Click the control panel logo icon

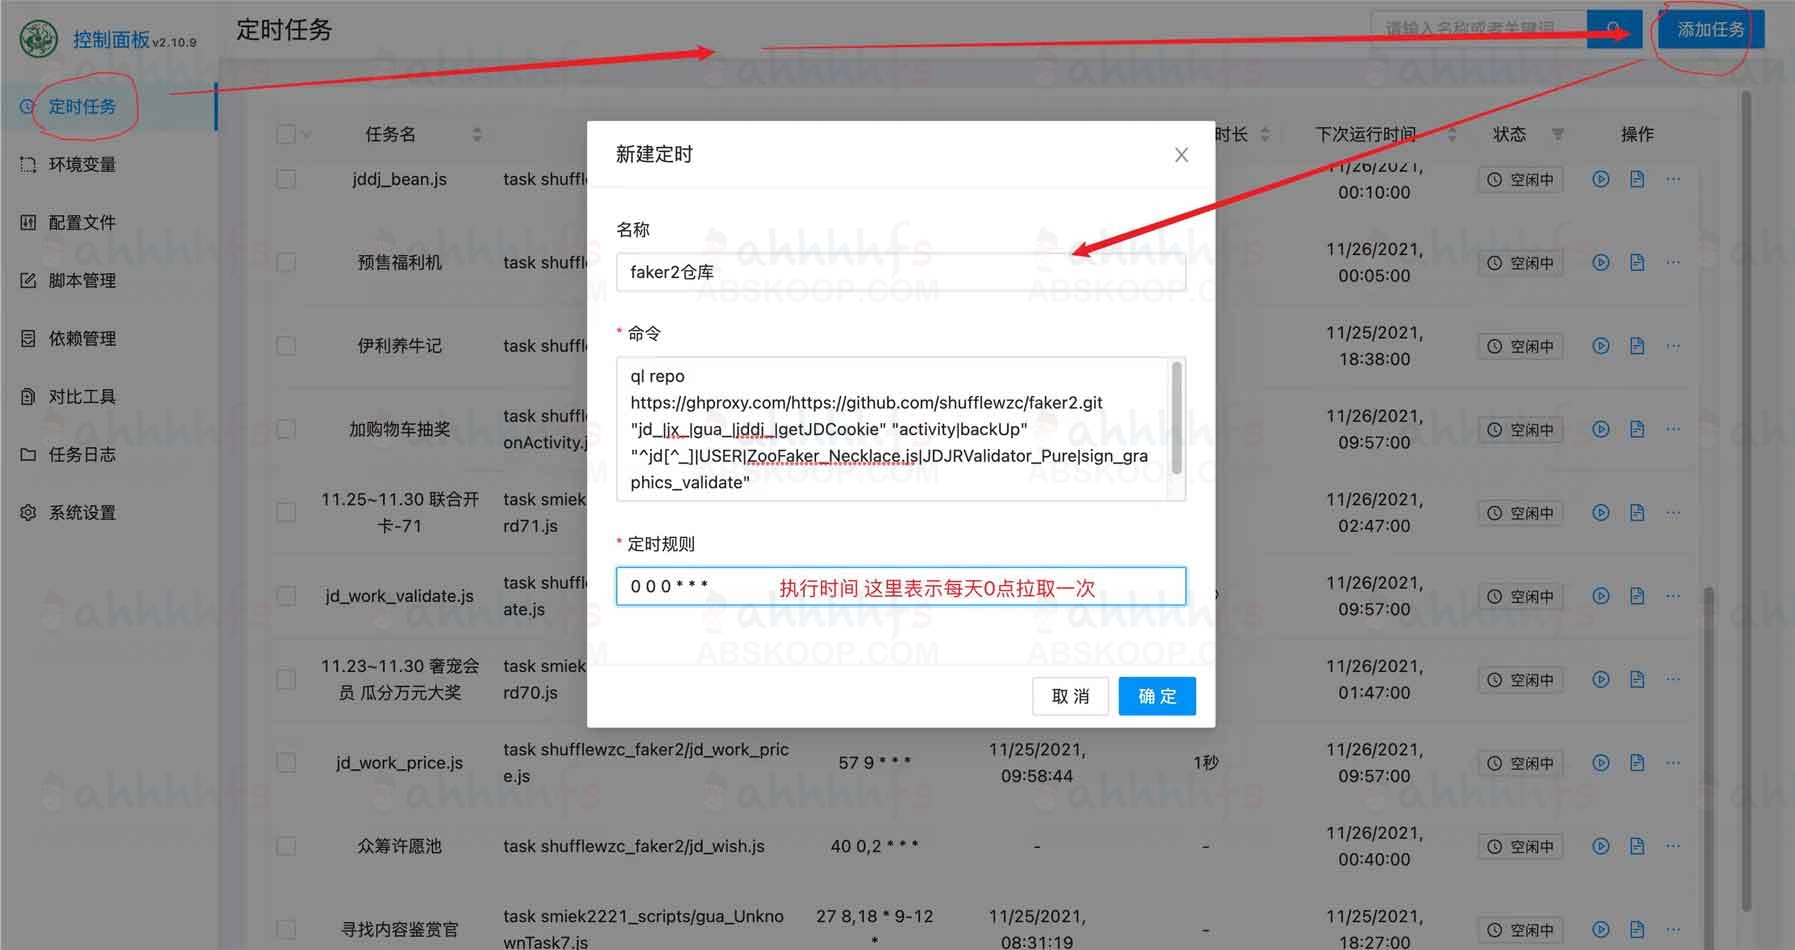[39, 40]
